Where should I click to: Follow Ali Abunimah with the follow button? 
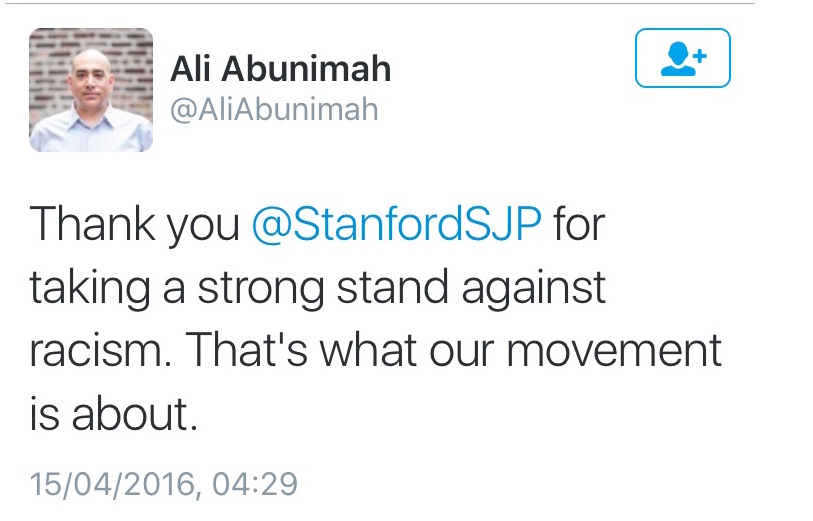click(682, 58)
